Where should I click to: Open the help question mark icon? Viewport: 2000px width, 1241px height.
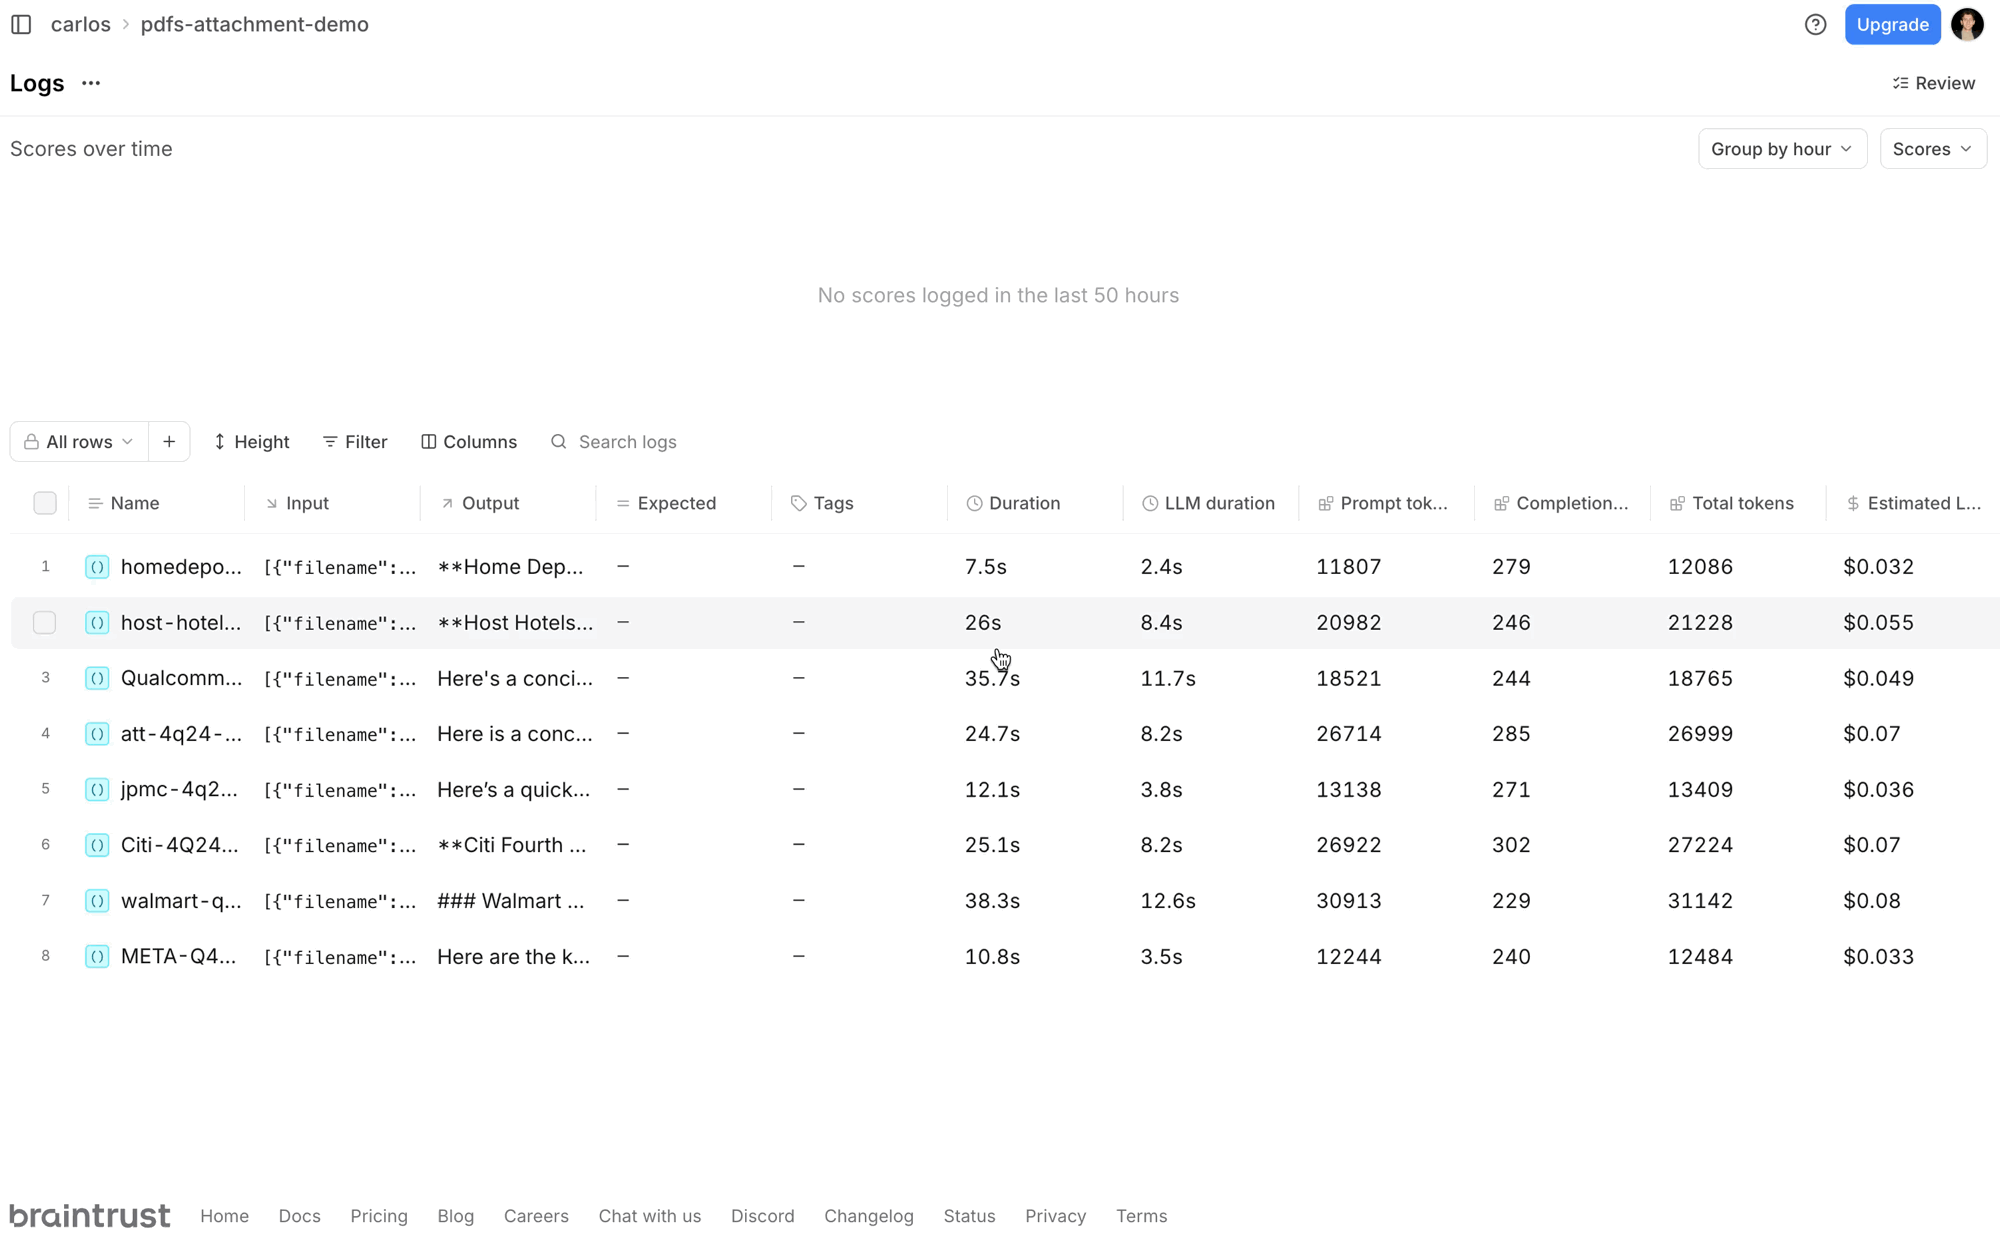coord(1815,24)
